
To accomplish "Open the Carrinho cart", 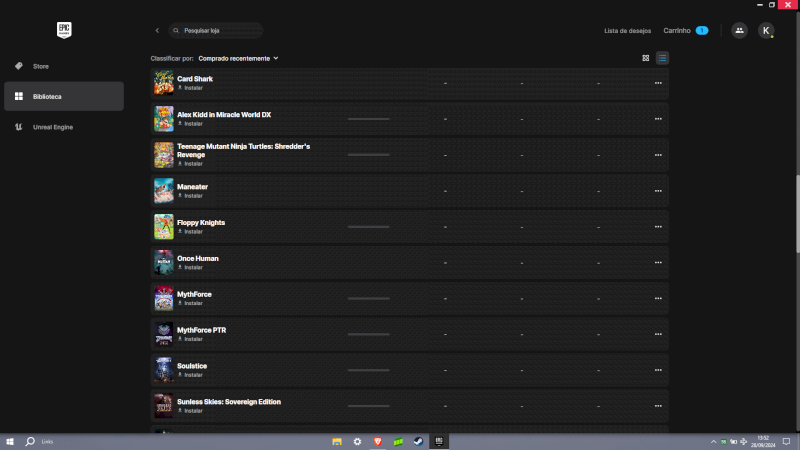I will 686,31.
